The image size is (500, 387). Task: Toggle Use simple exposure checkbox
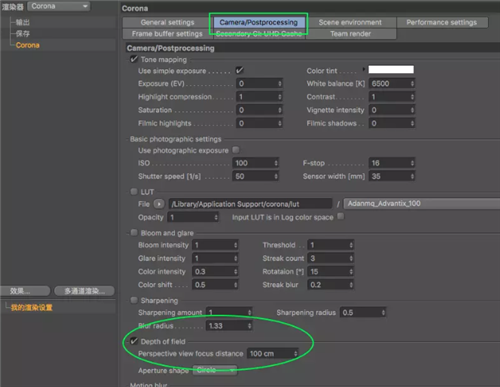click(x=239, y=70)
